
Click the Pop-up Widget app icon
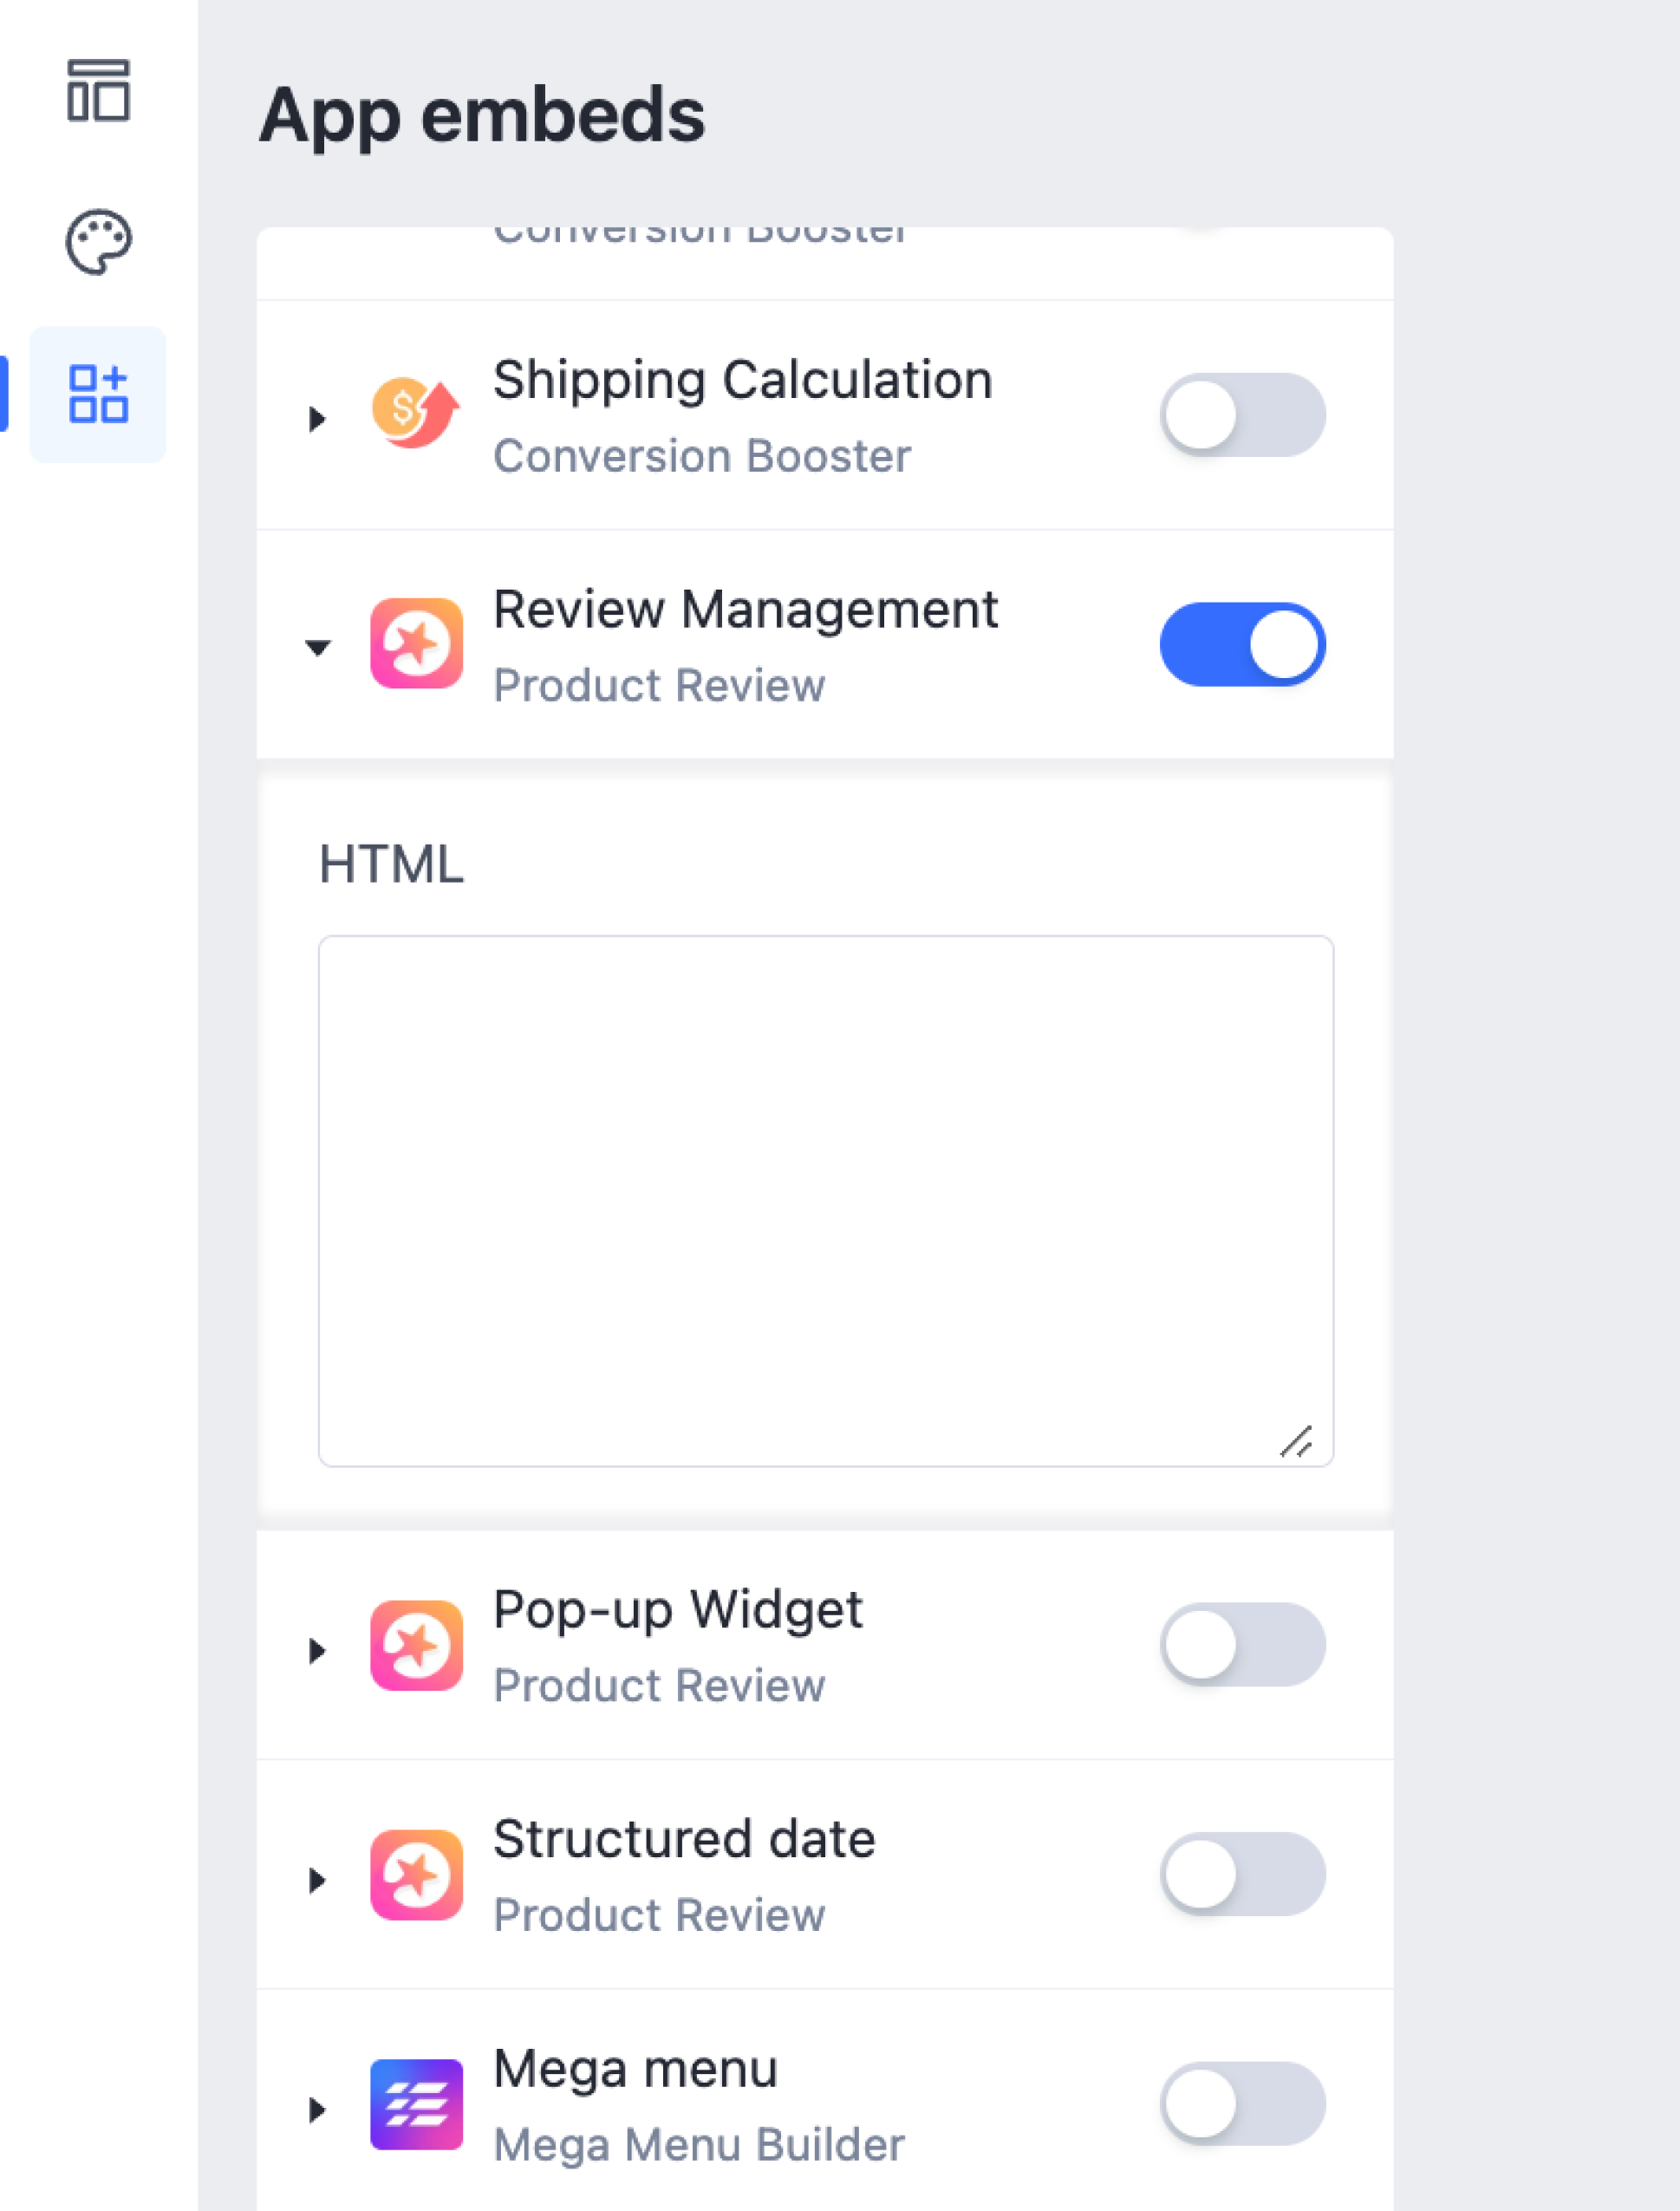(x=416, y=1645)
